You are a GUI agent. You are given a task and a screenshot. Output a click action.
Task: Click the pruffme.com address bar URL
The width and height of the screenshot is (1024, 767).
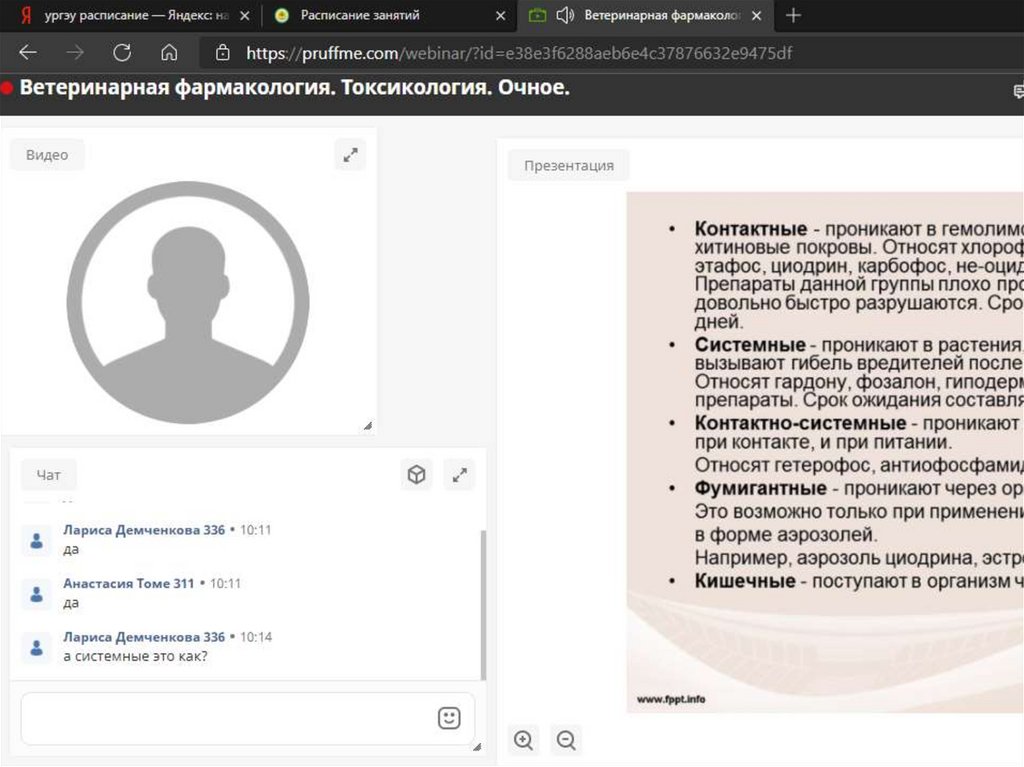click(x=519, y=53)
